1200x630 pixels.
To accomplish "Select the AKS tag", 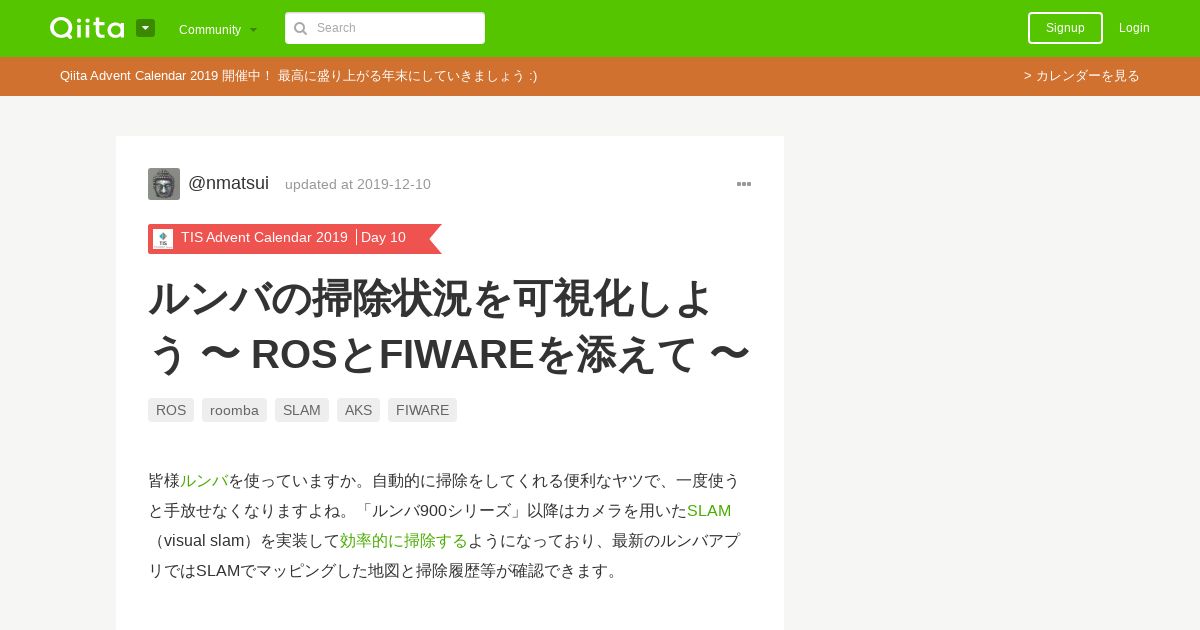I will click(x=358, y=410).
